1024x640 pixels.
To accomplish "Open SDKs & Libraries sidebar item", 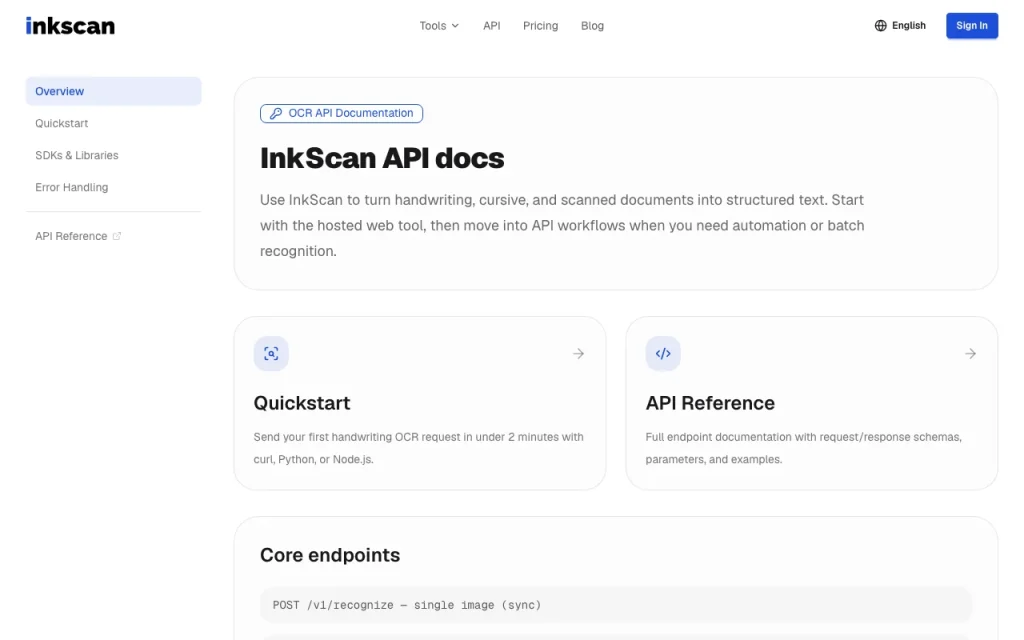I will click(x=114, y=155).
